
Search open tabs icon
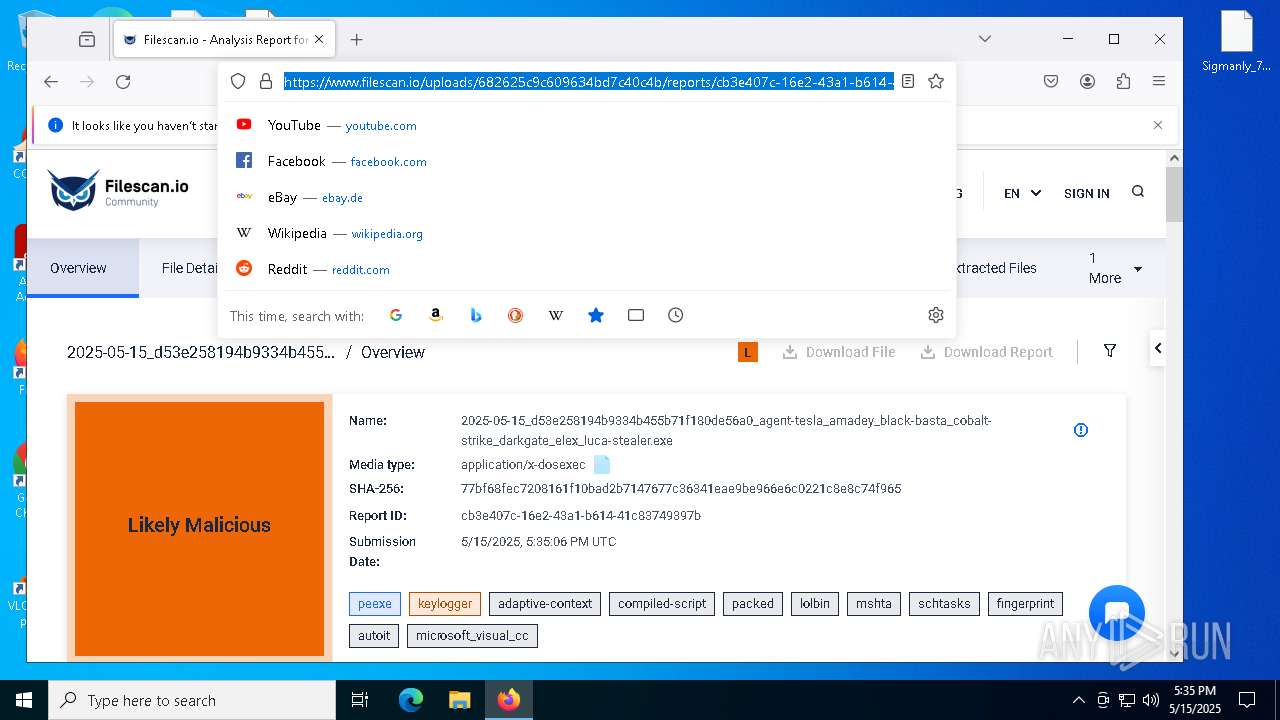coord(636,315)
